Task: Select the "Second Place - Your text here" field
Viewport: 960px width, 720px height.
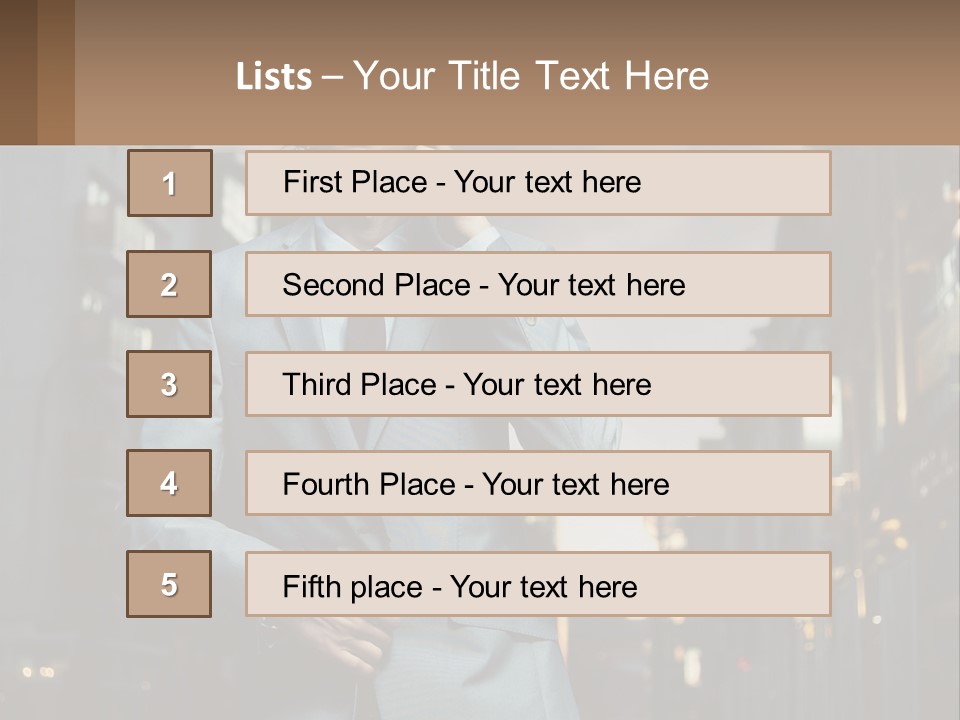Action: pyautogui.click(x=538, y=284)
